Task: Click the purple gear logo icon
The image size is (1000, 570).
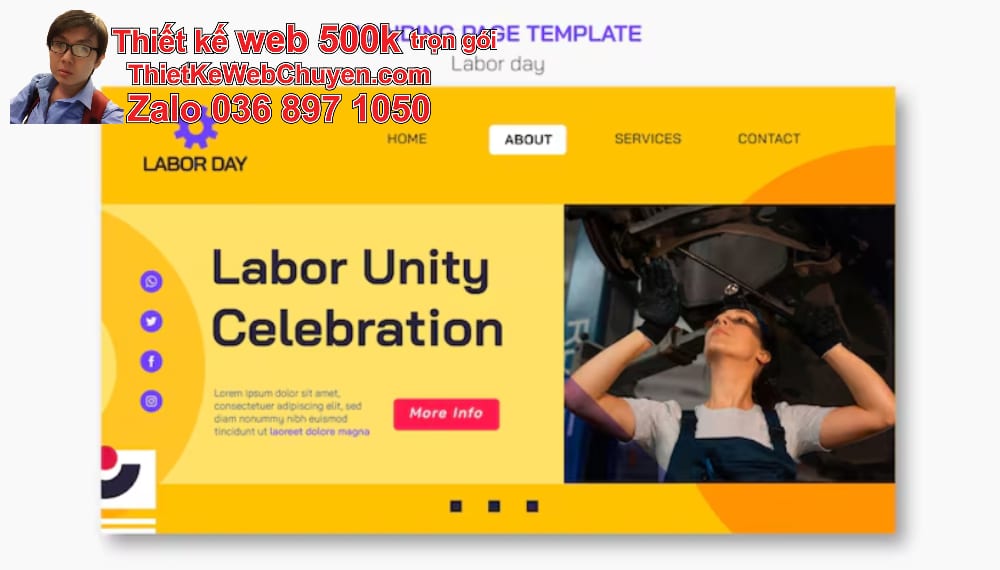Action: pyautogui.click(x=196, y=128)
